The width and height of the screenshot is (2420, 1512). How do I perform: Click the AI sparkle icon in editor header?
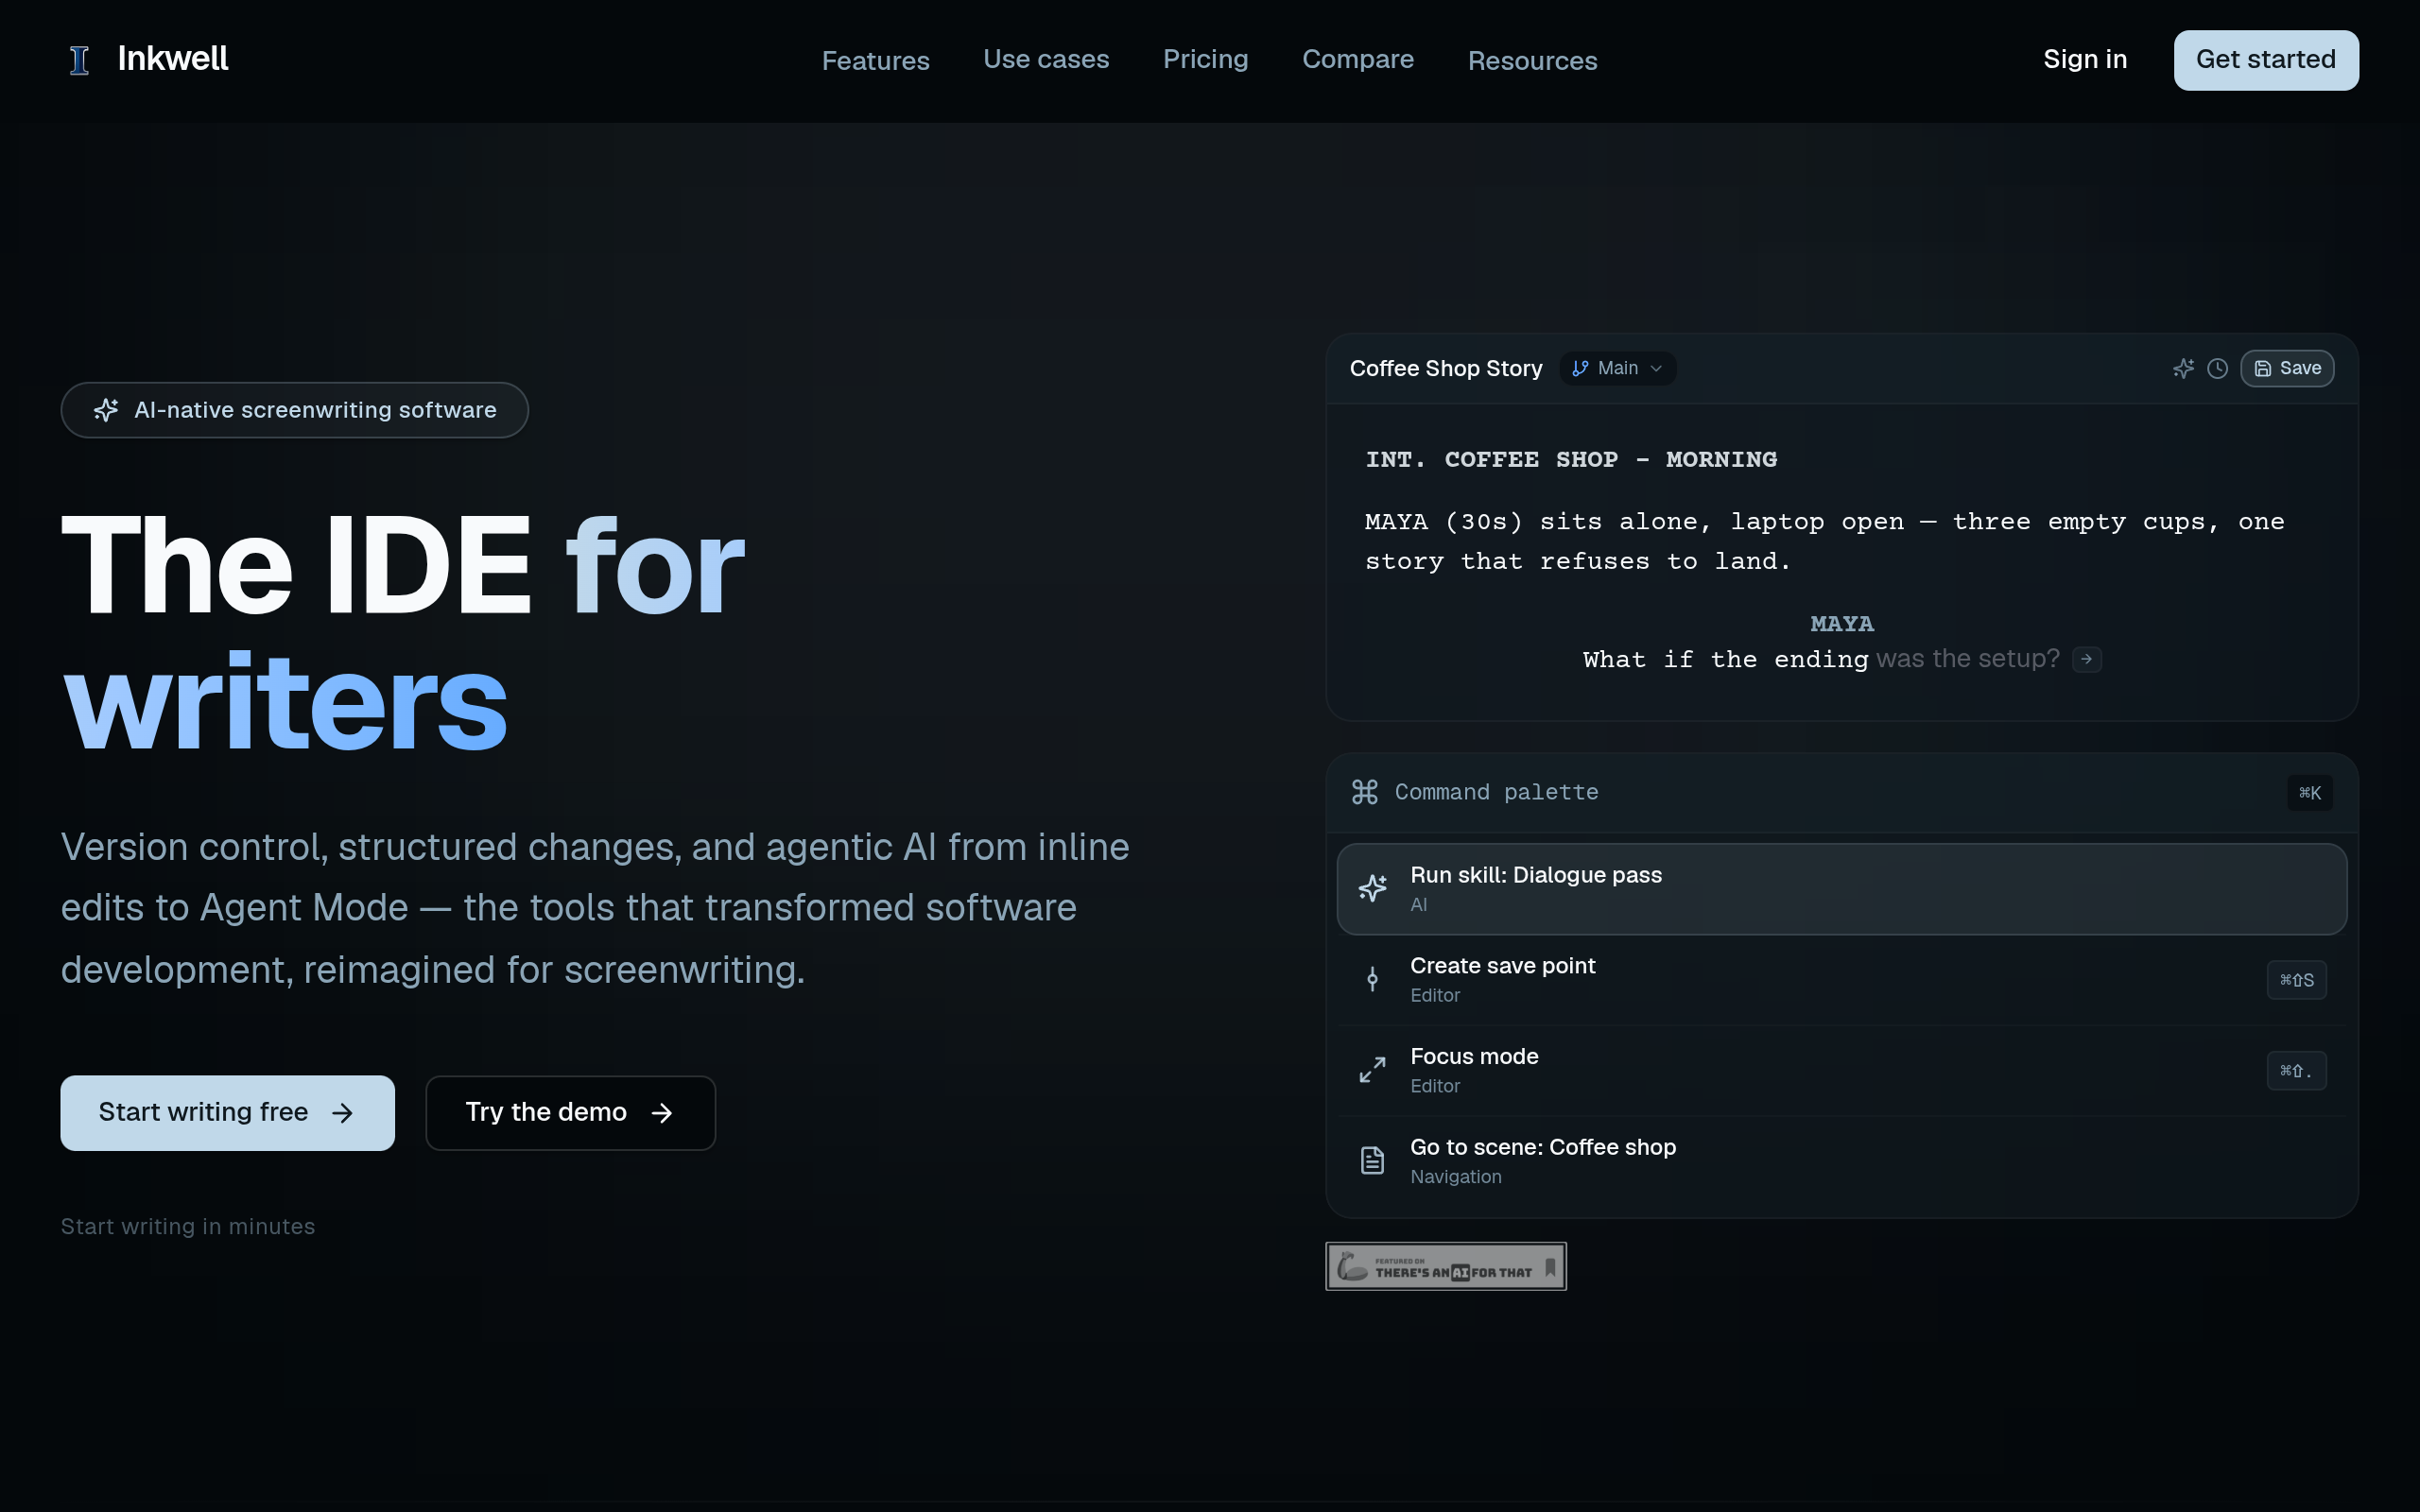click(2184, 368)
